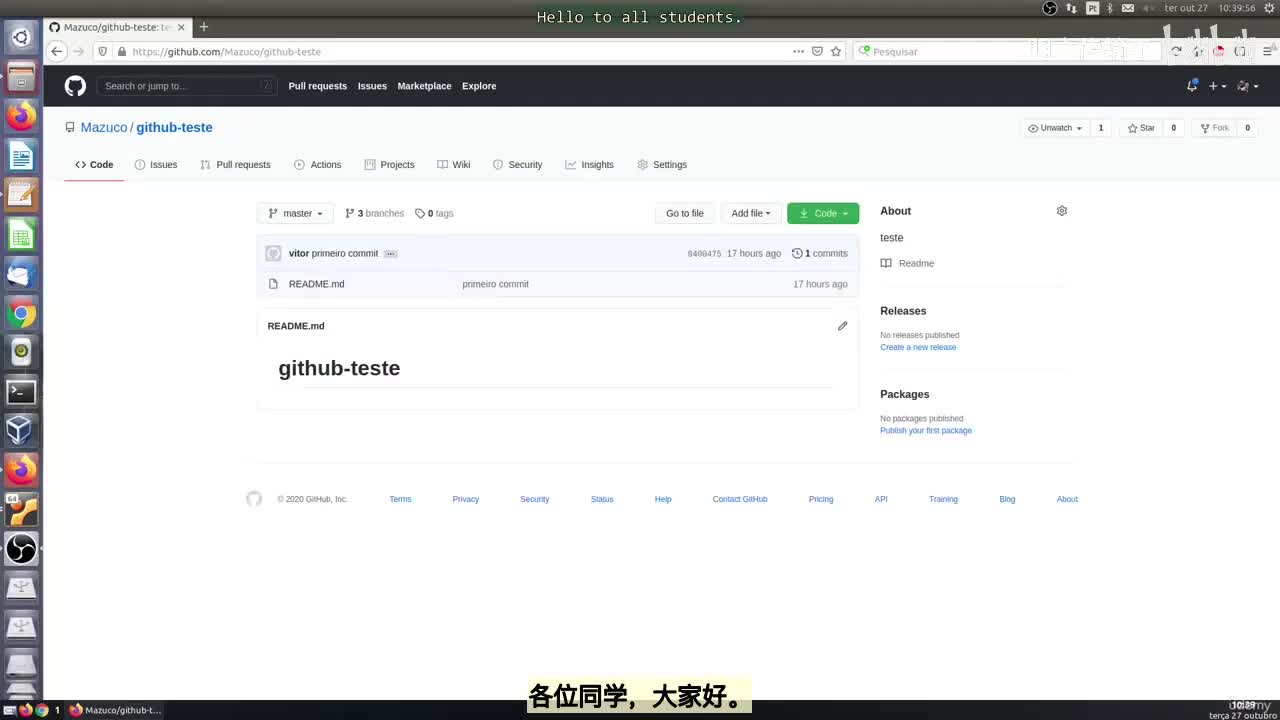1280x720 pixels.
Task: Click vitor's avatar in commit row
Action: tap(273, 253)
